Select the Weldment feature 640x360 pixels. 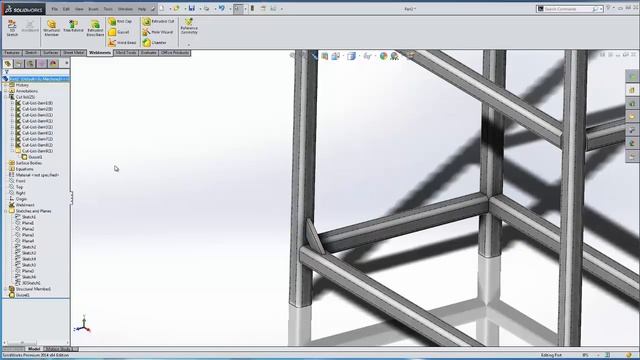point(22,205)
